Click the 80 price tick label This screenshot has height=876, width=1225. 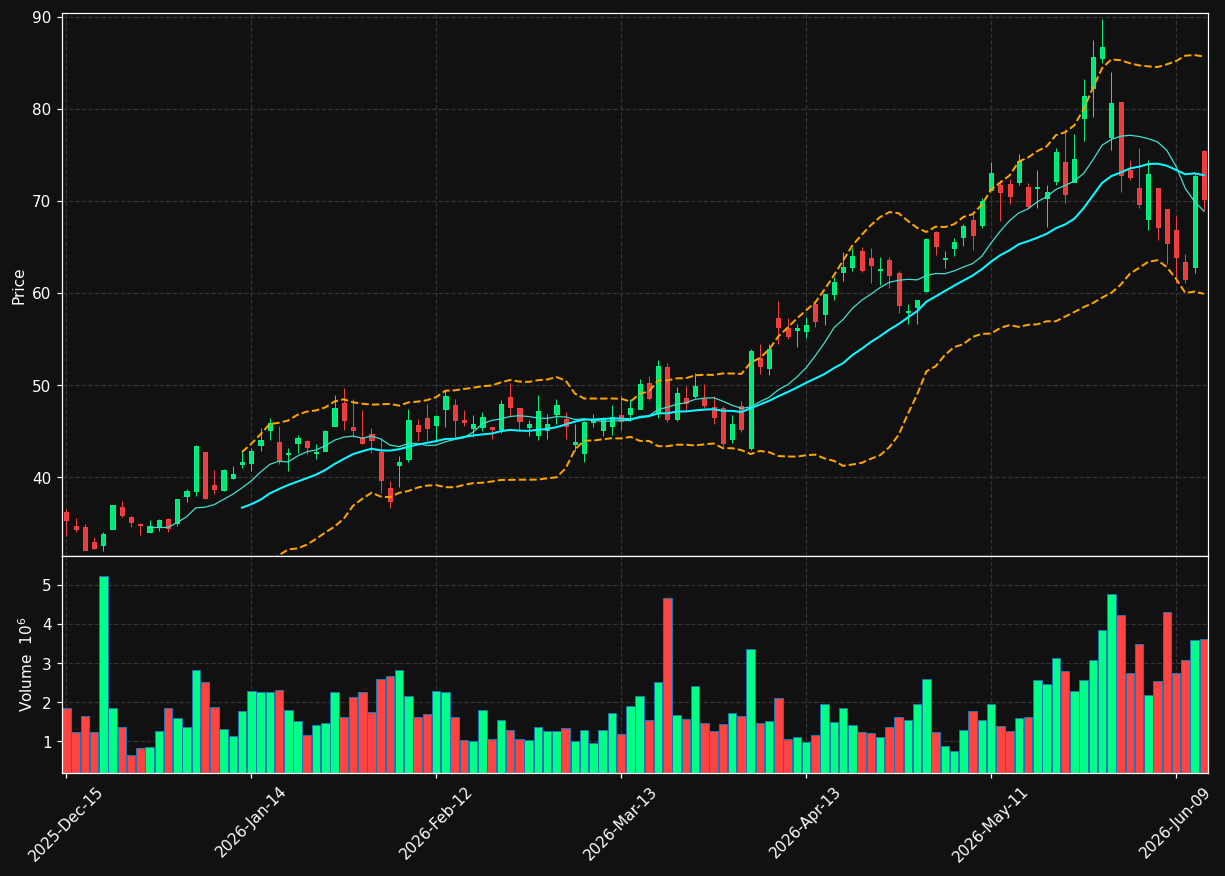click(44, 109)
